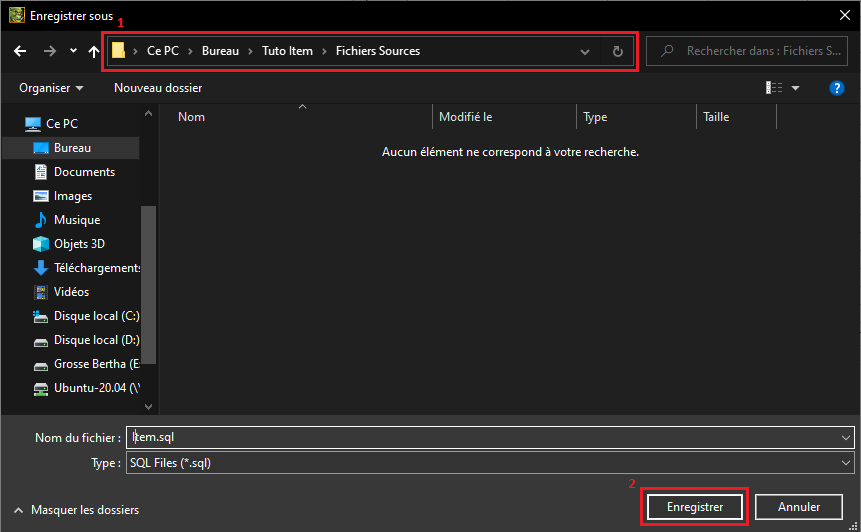Click the Images picture icon

click(x=41, y=196)
